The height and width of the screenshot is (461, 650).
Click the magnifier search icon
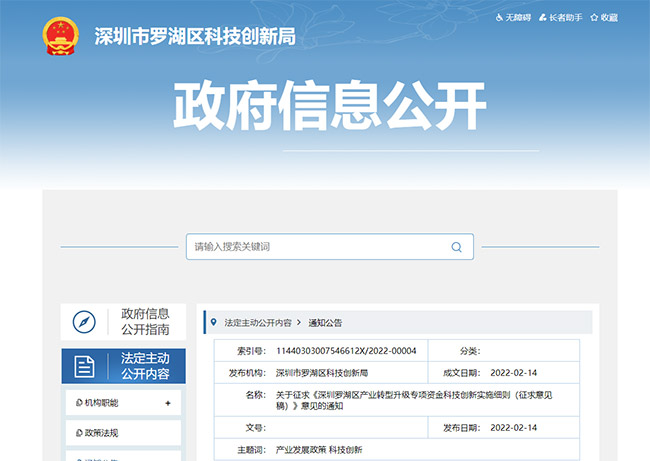tap(456, 247)
